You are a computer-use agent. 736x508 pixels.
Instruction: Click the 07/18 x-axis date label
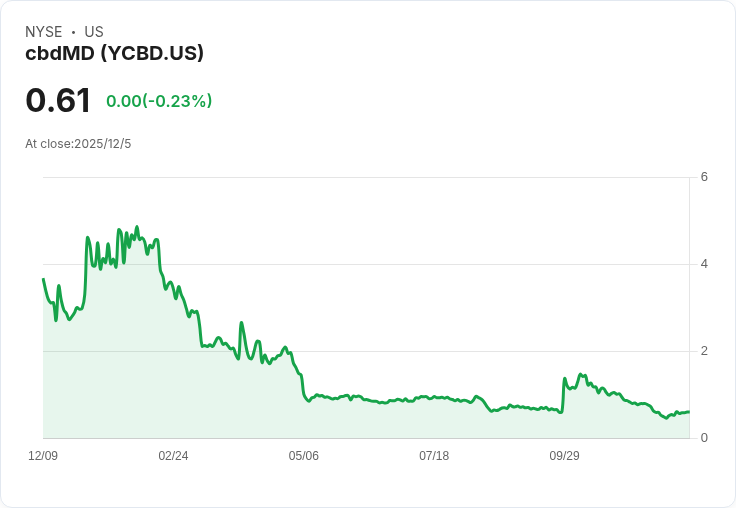pos(434,456)
